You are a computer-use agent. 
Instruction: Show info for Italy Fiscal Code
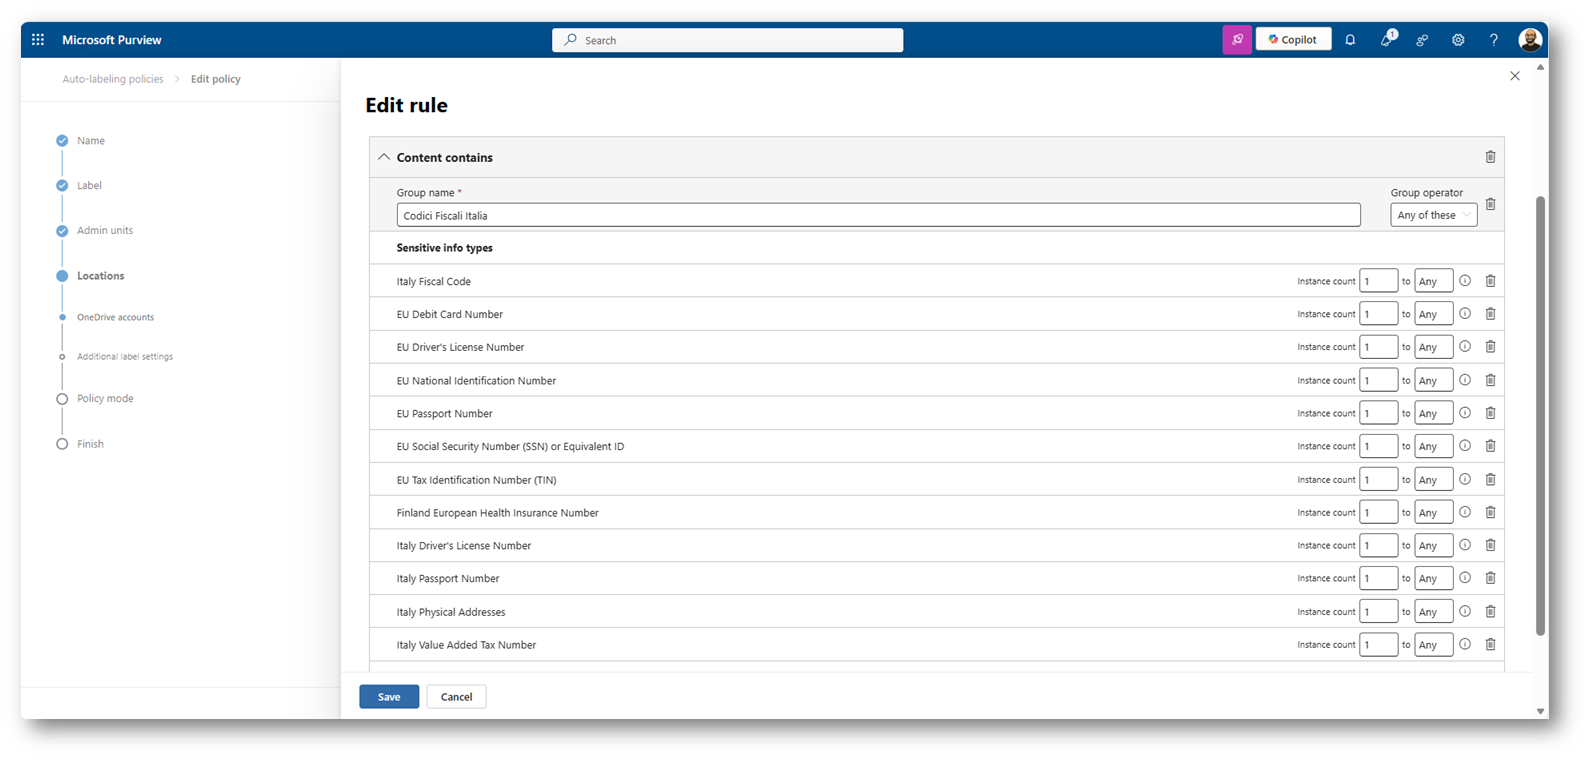pos(1465,281)
